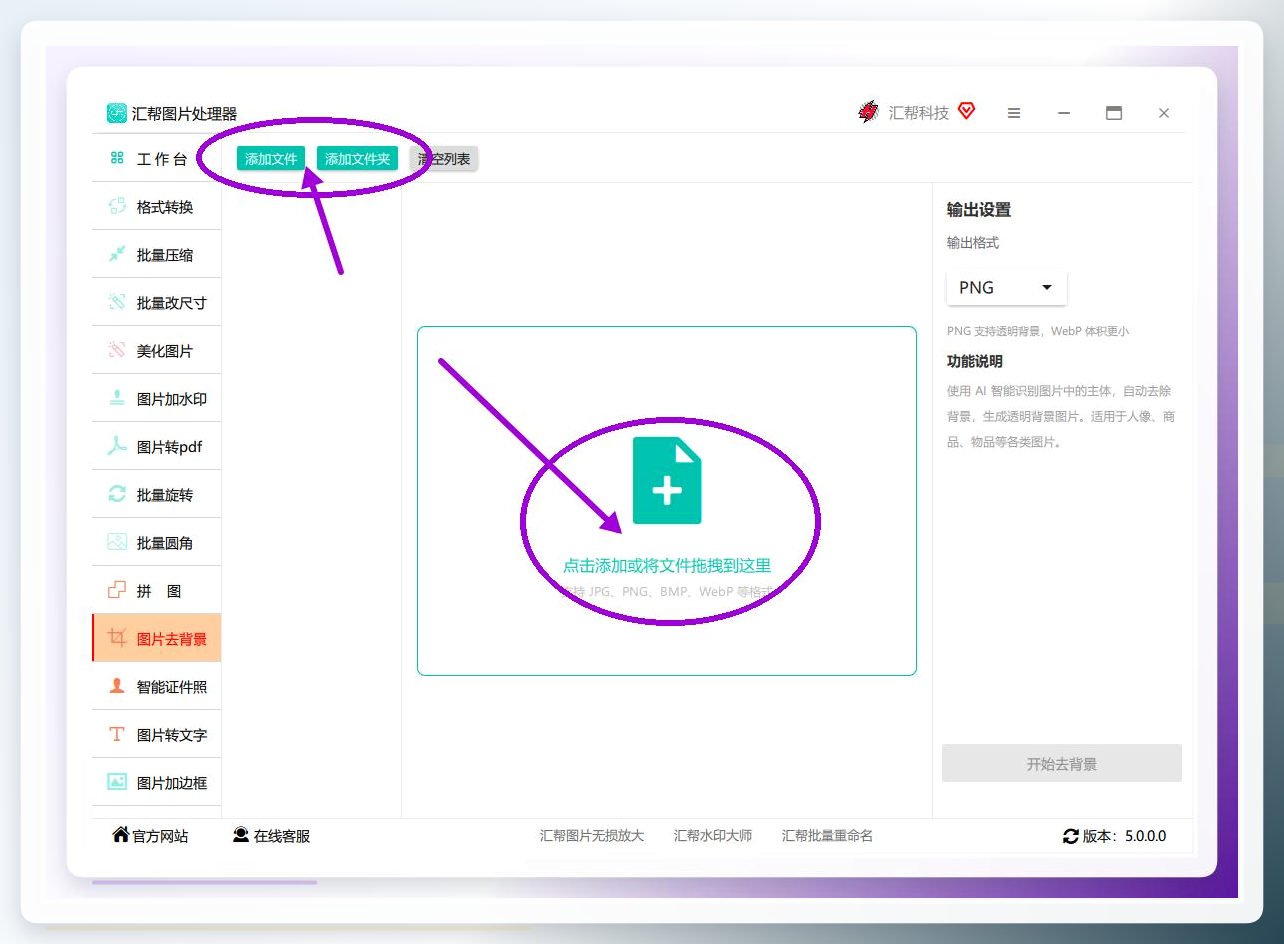Open 在线客服 support link

coord(271,836)
